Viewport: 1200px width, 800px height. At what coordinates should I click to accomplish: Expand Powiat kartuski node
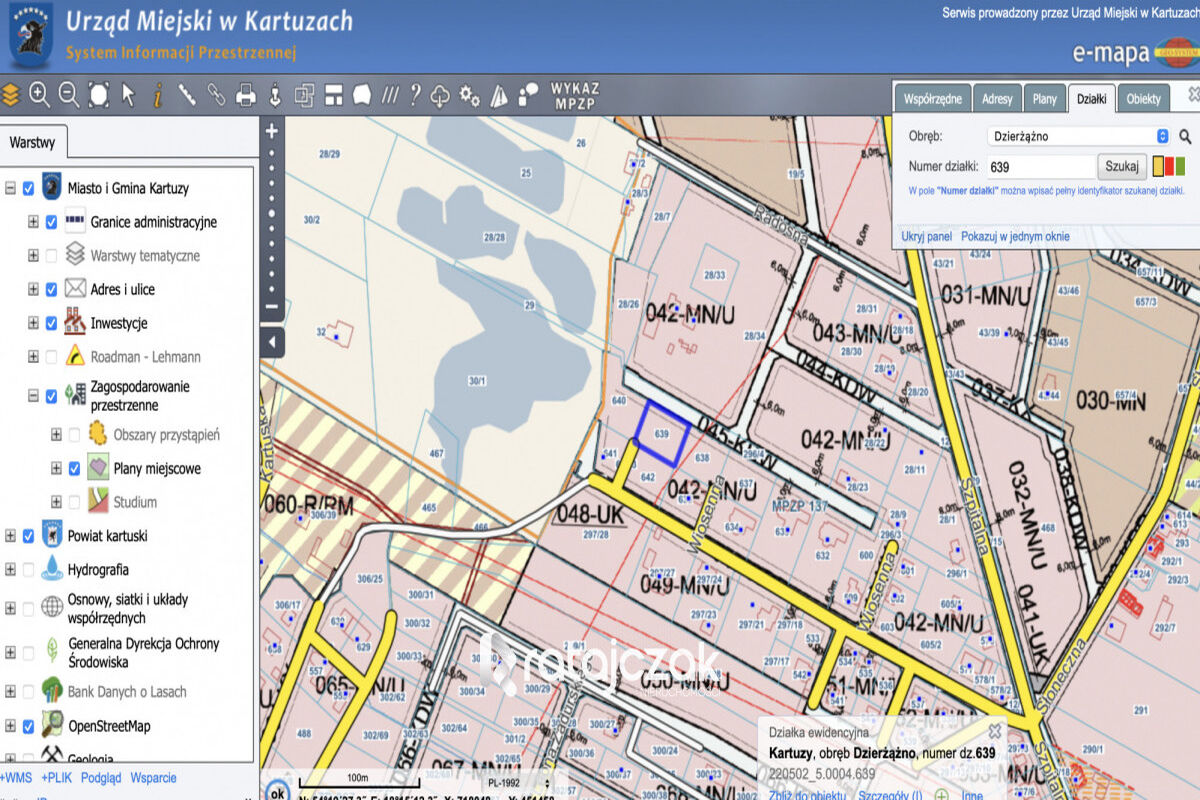(x=10, y=536)
